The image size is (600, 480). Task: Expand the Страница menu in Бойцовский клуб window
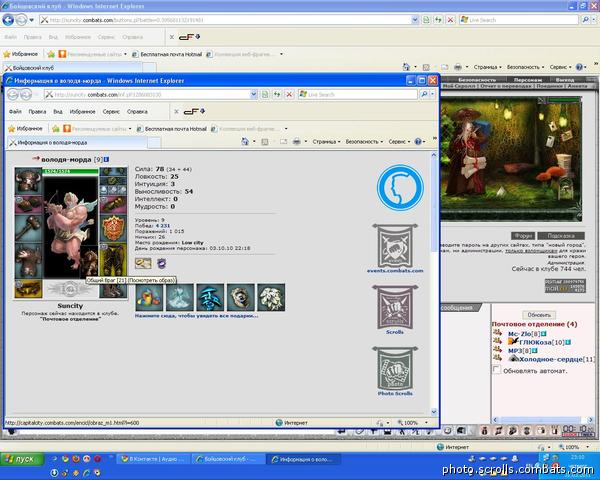tap(487, 67)
